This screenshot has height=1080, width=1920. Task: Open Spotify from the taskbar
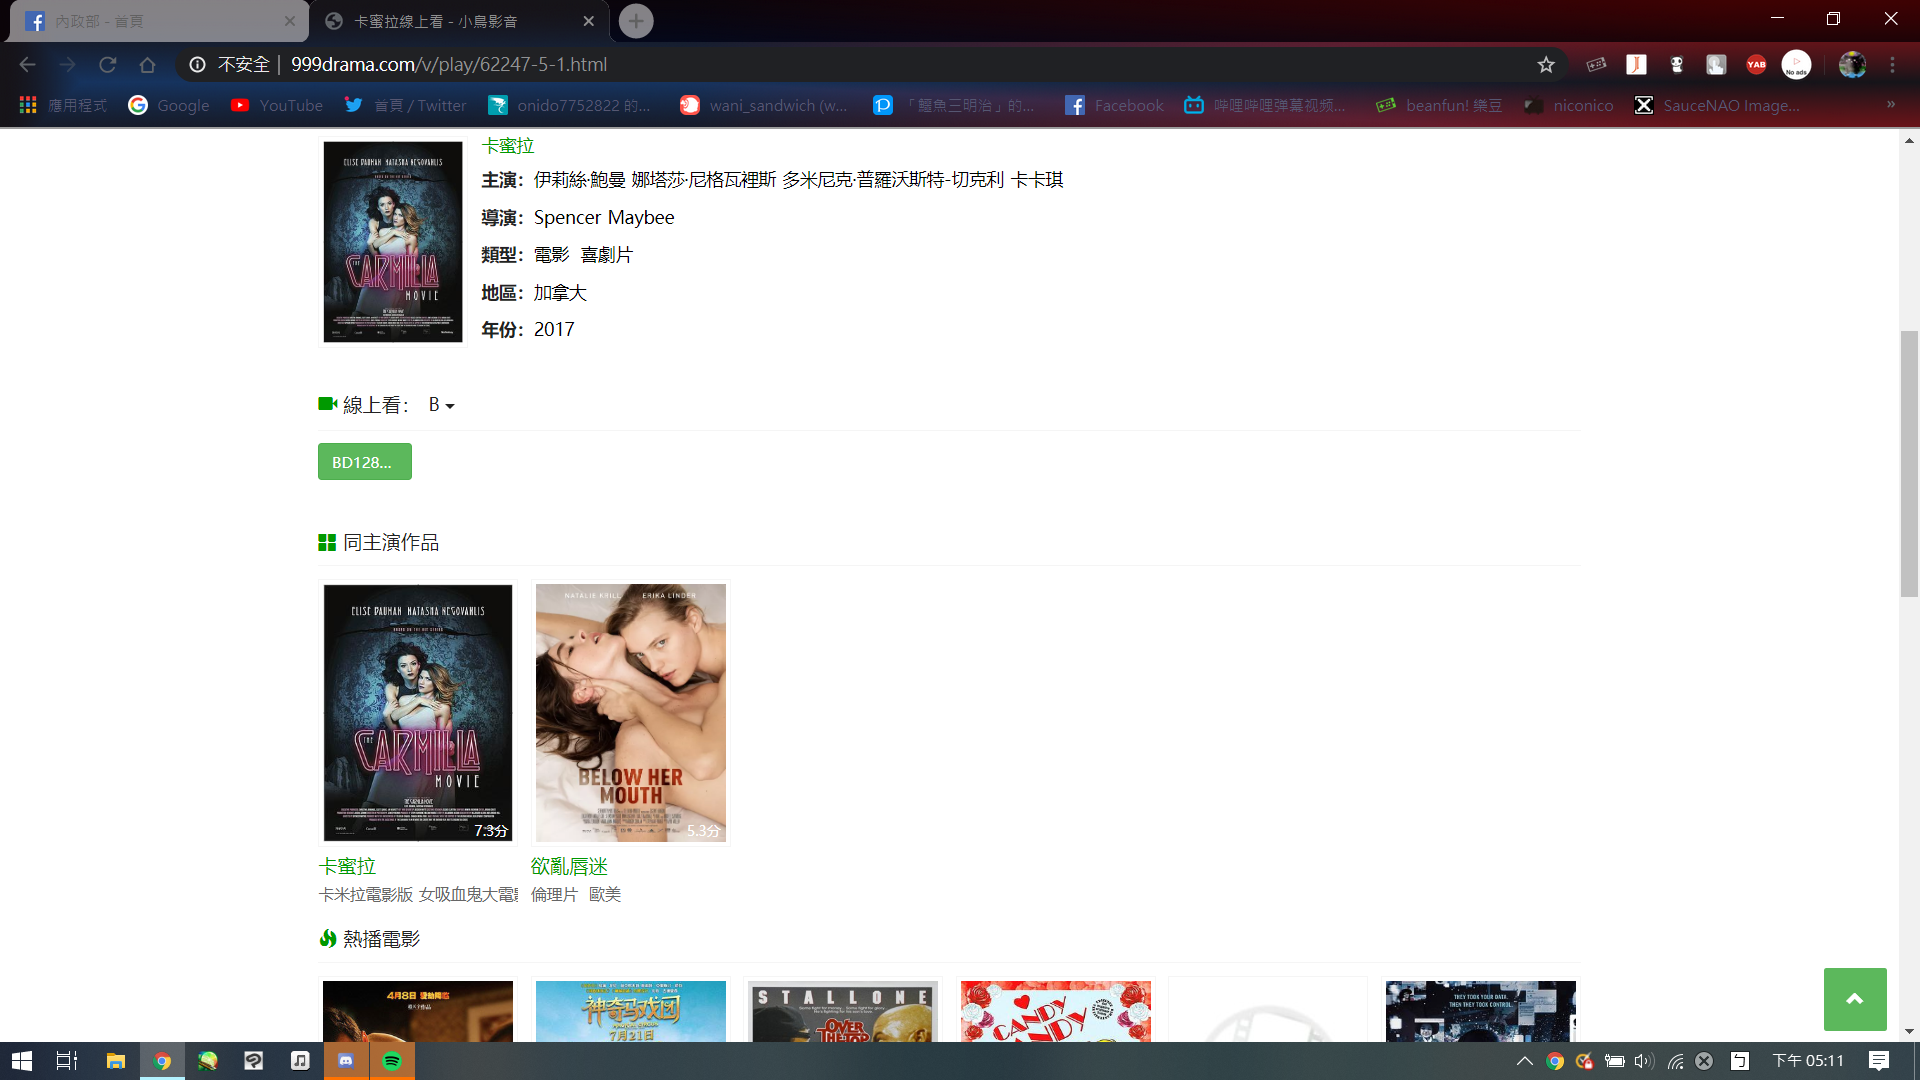tap(392, 1061)
